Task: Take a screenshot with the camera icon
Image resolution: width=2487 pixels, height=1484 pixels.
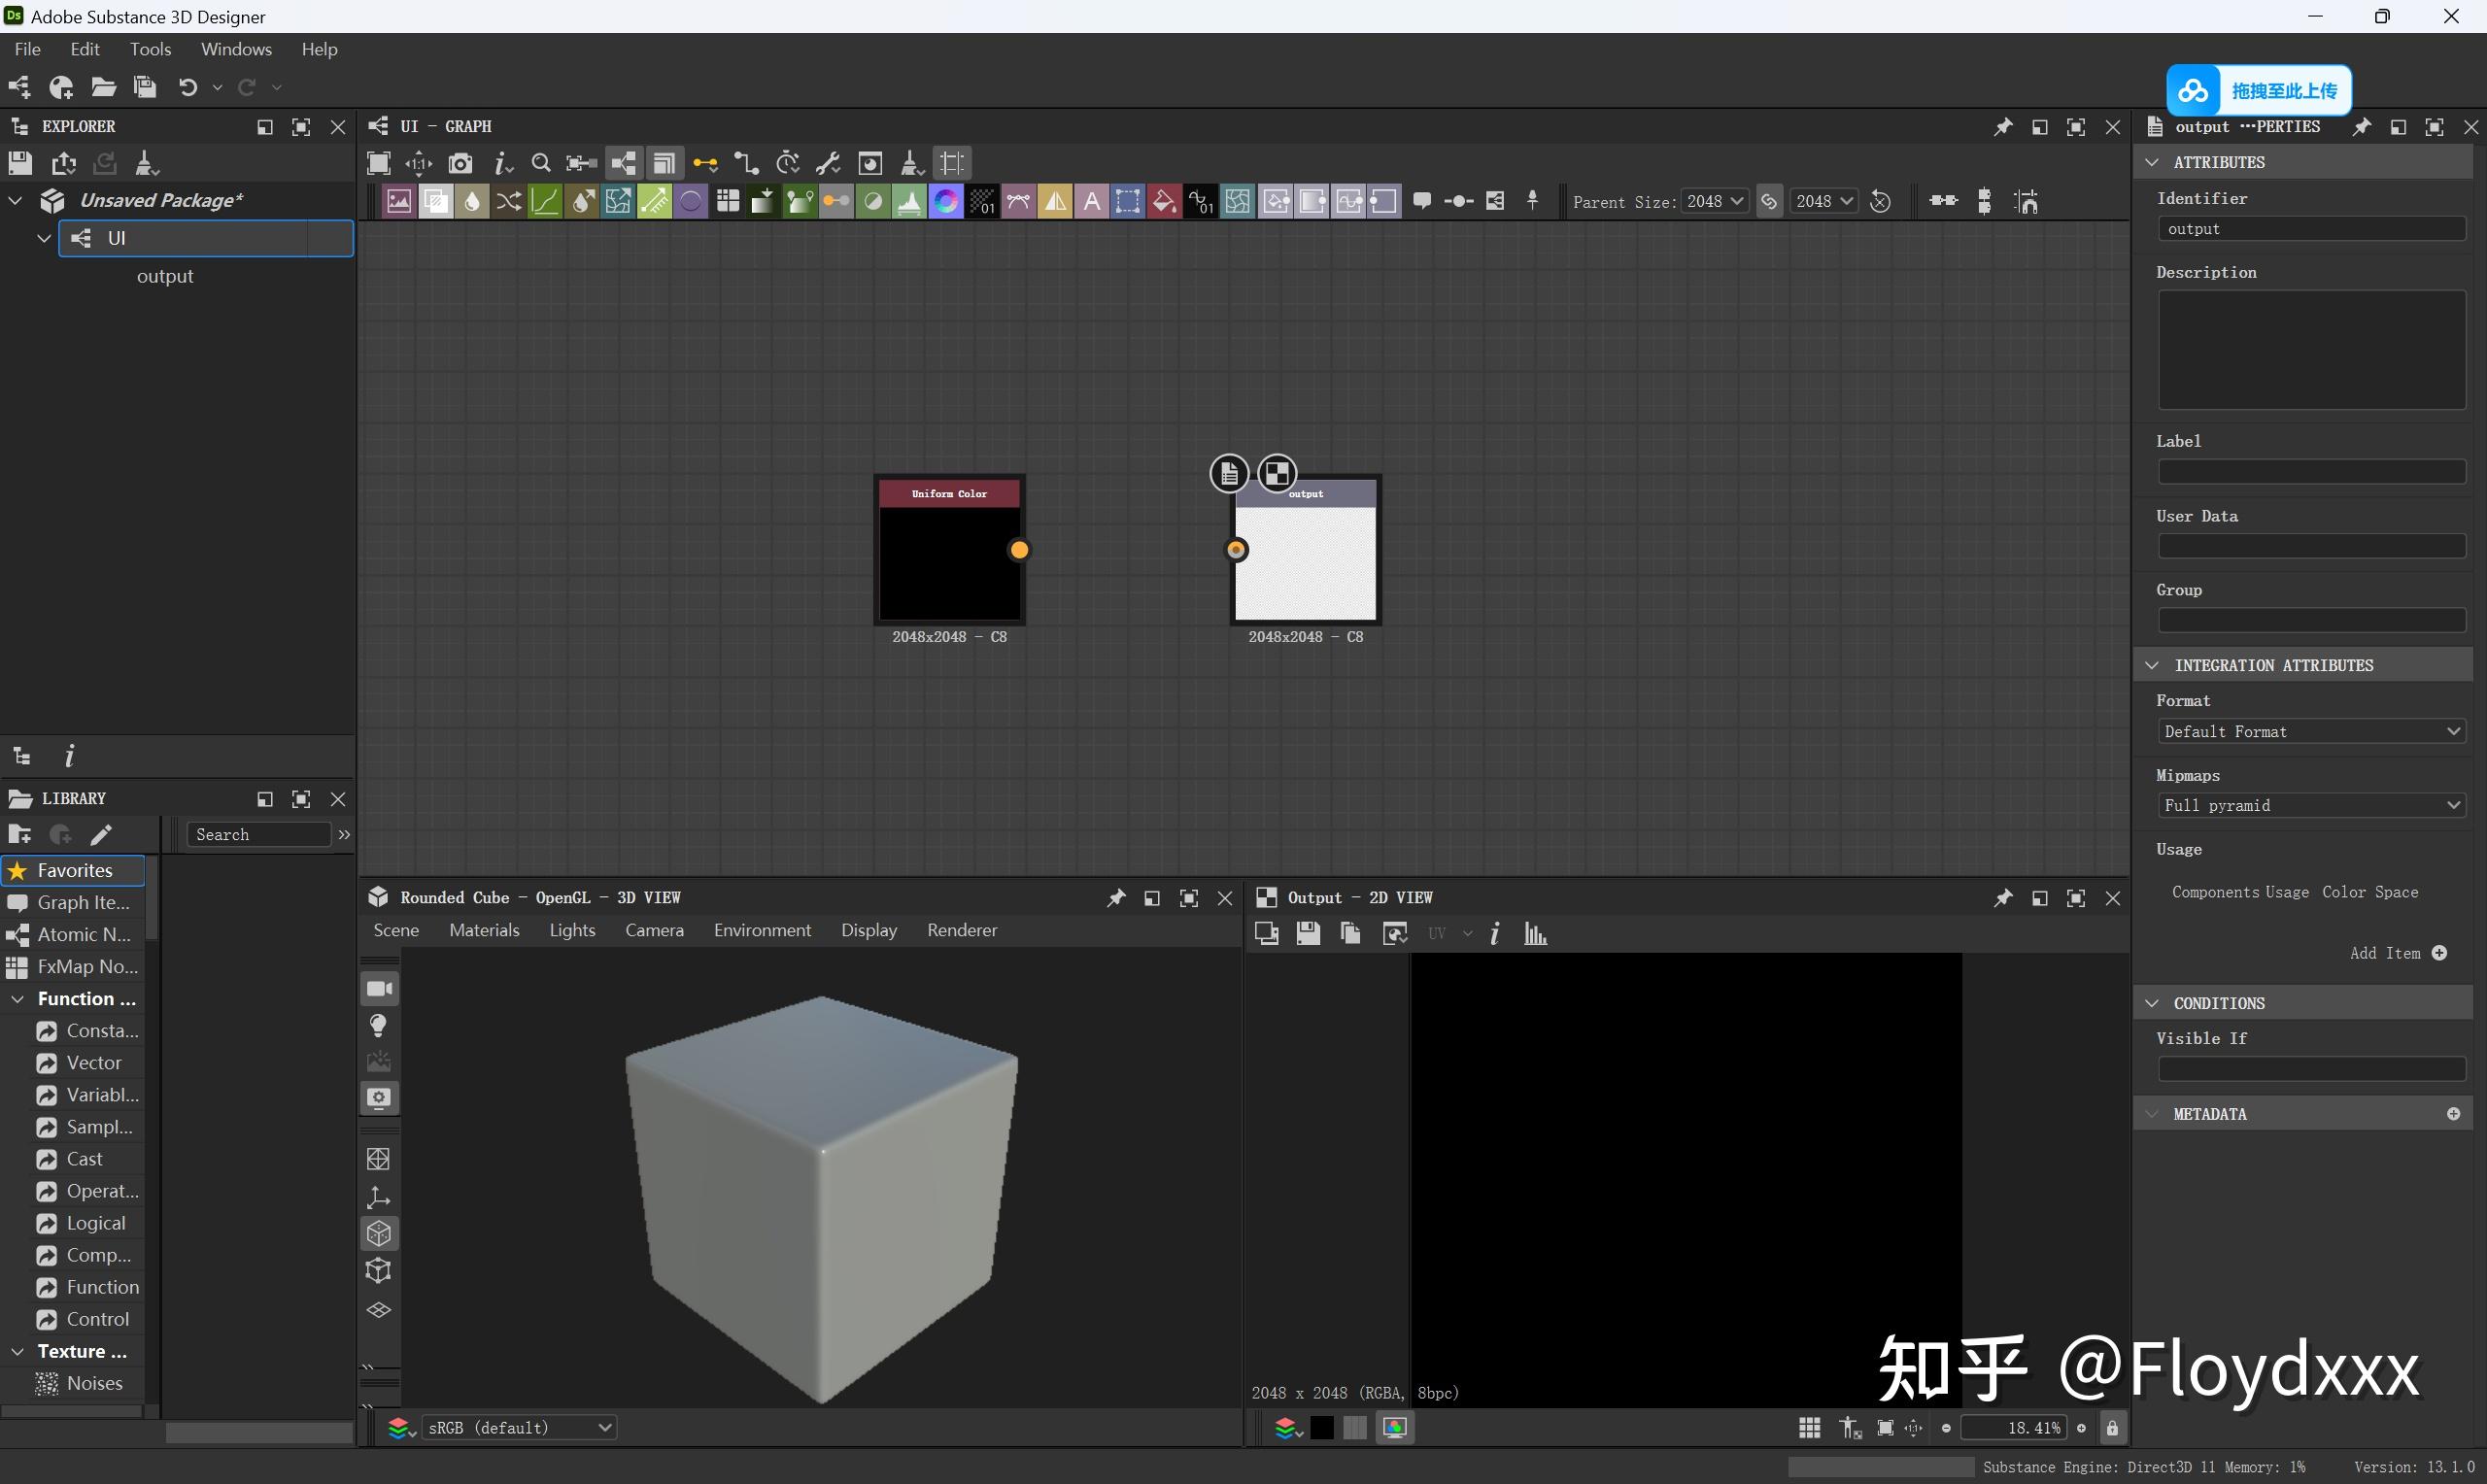Action: coord(460,163)
